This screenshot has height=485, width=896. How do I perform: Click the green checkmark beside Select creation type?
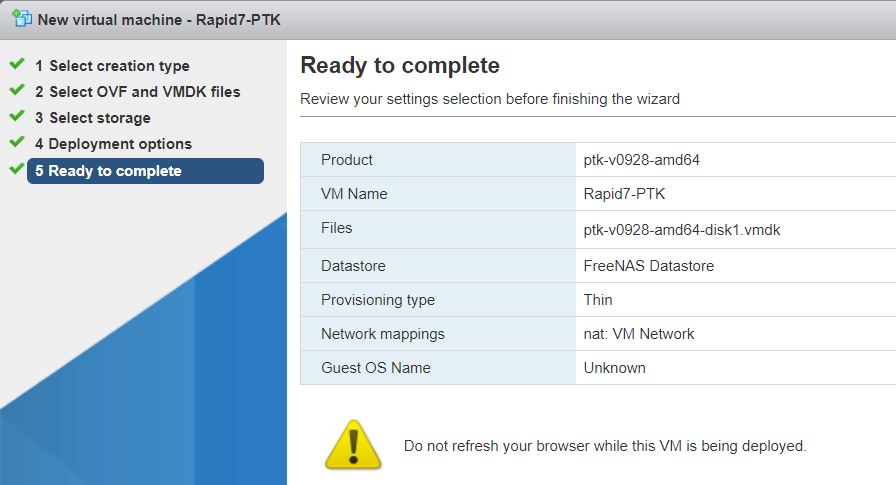tap(16, 65)
